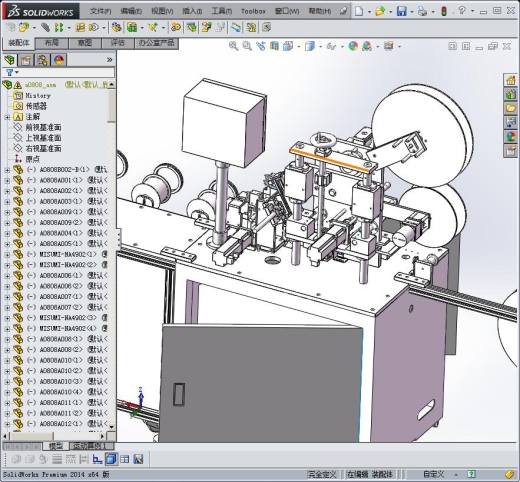This screenshot has width=520, height=482.
Task: Select 前视基准面 plane in tree
Action: [x=43, y=127]
